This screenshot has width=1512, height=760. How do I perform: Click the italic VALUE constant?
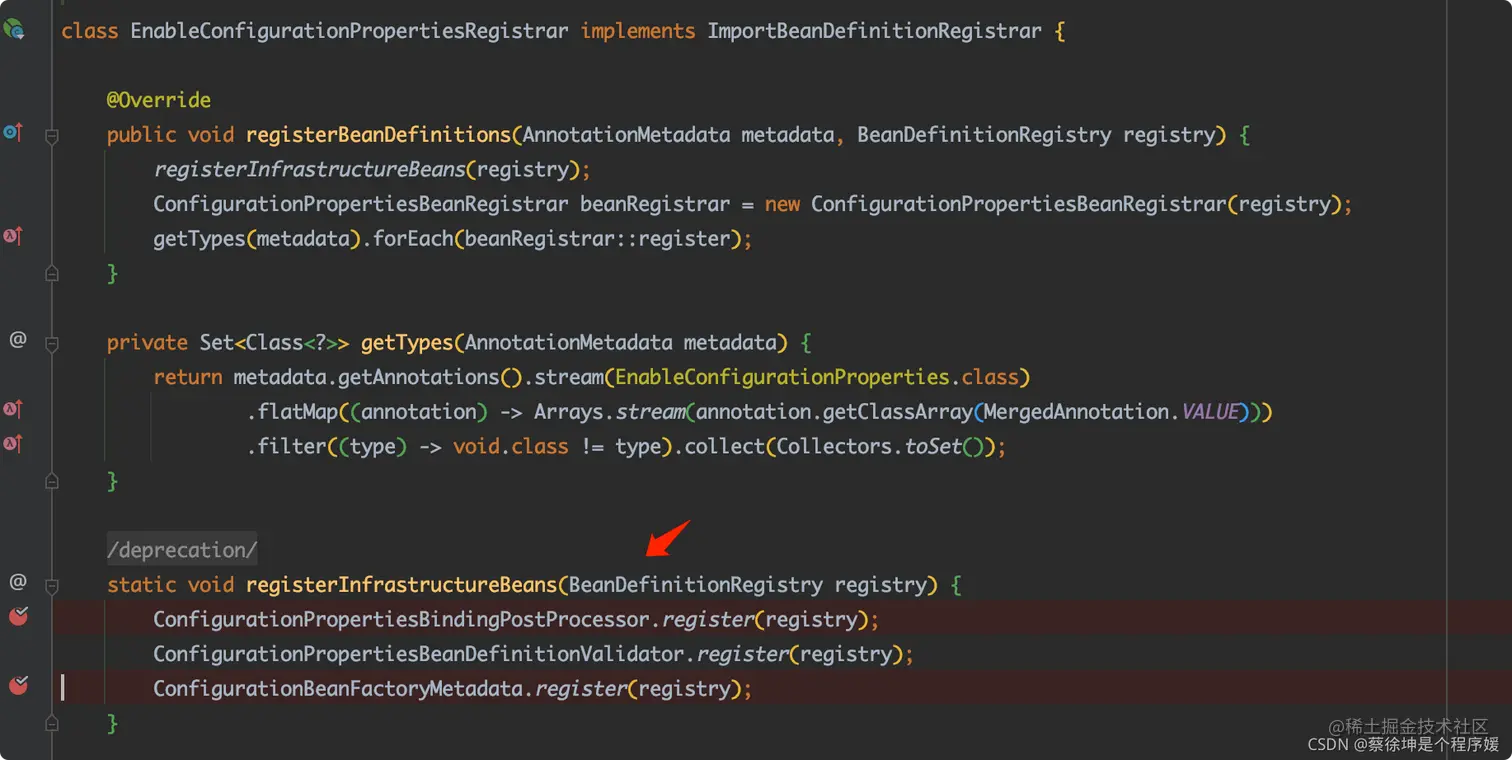(x=1210, y=412)
